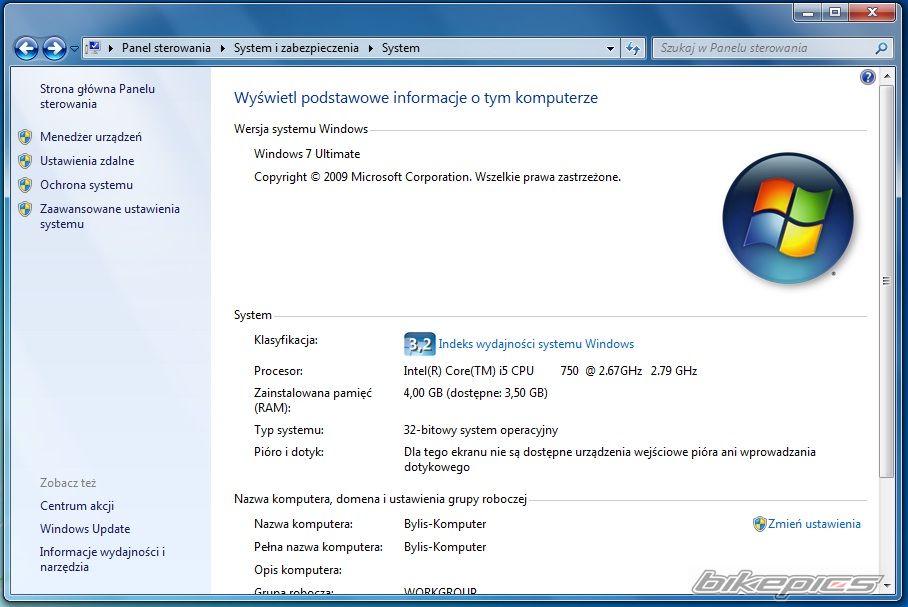908x607 pixels.
Task: Click the 3,2 performance score badge
Action: tap(419, 344)
